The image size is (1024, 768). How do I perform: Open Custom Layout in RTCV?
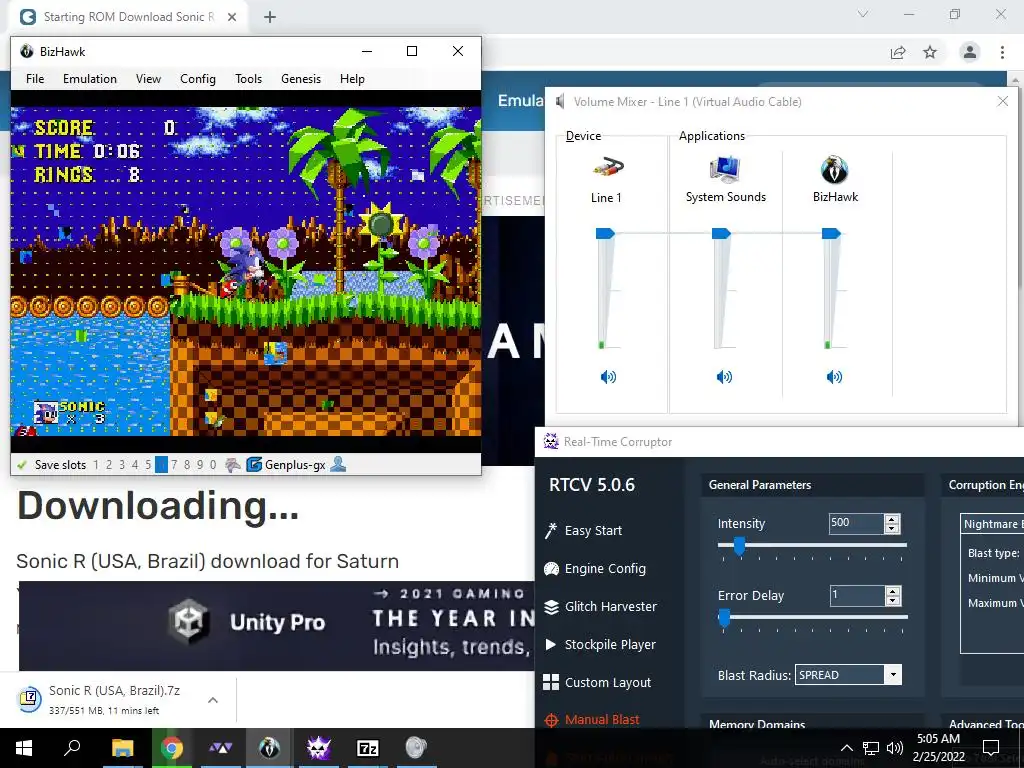598,682
